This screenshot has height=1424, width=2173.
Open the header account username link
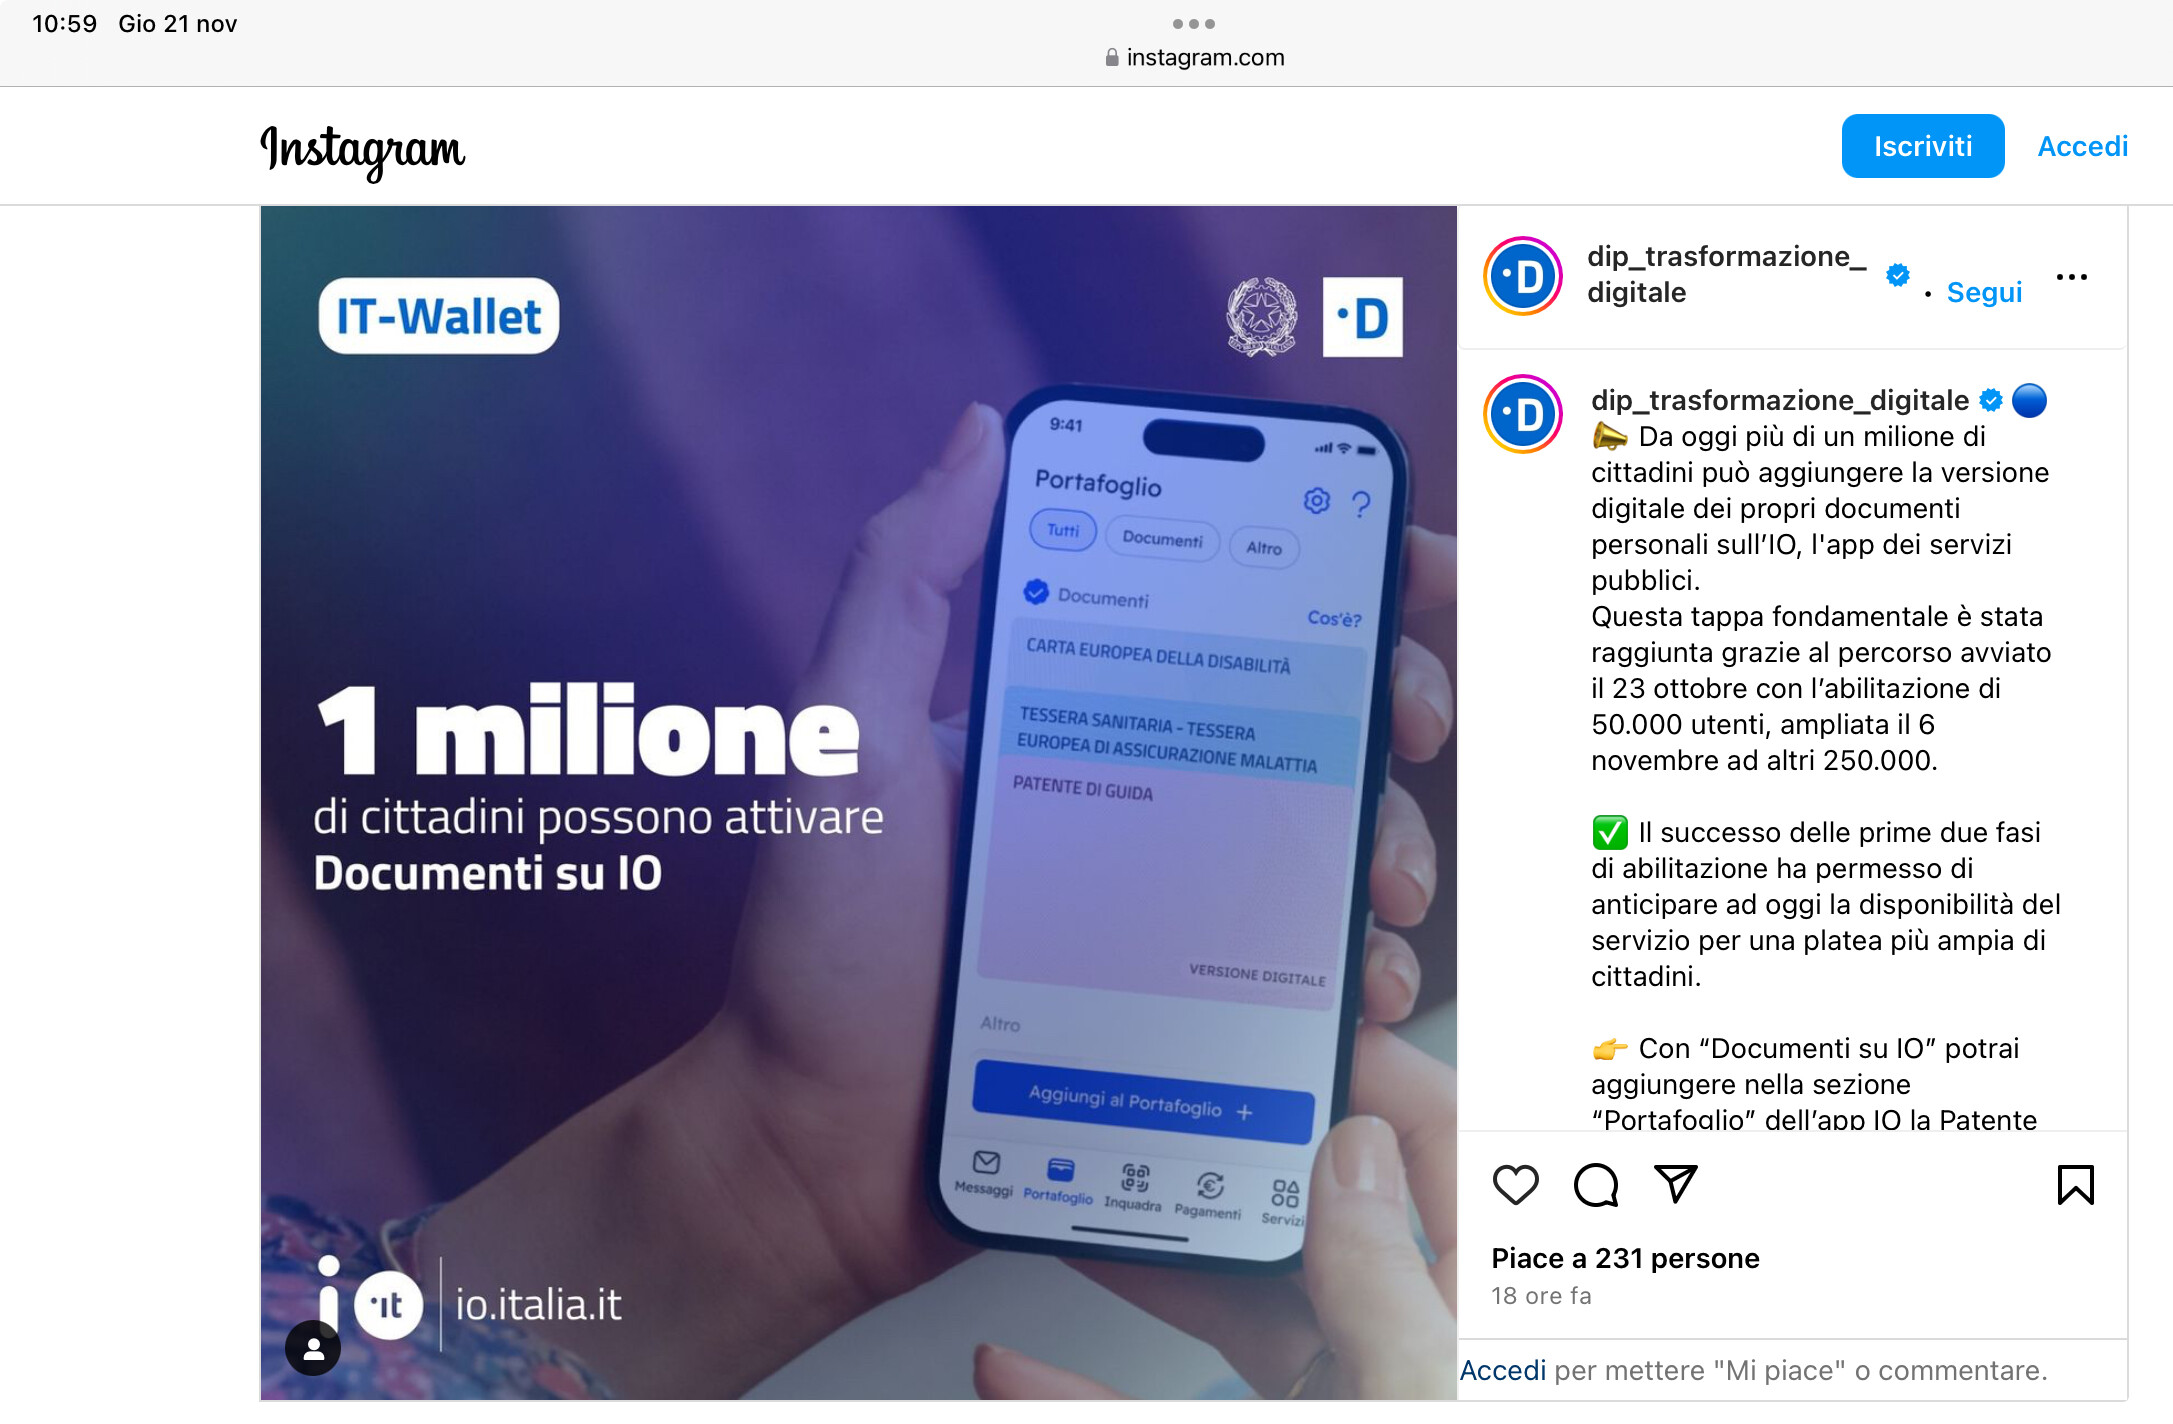click(x=1727, y=274)
